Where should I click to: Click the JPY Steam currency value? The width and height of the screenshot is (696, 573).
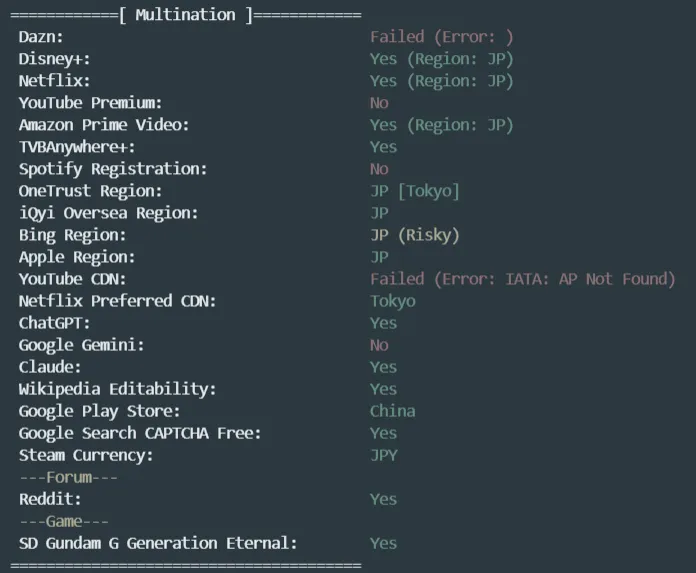(x=383, y=455)
